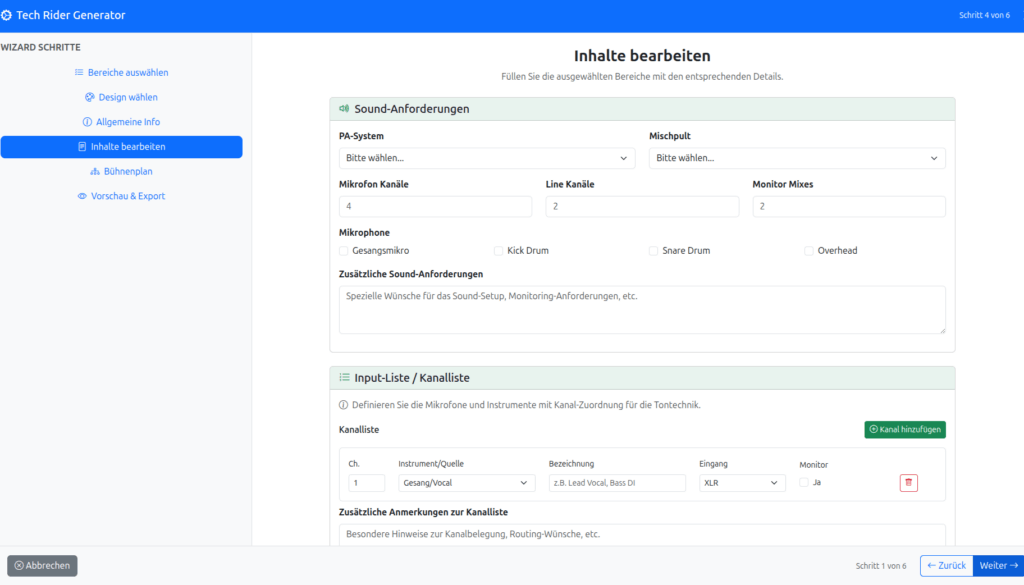1024x585 pixels.
Task: Click the eye icon beside Vorschau & Export
Action: pos(82,196)
